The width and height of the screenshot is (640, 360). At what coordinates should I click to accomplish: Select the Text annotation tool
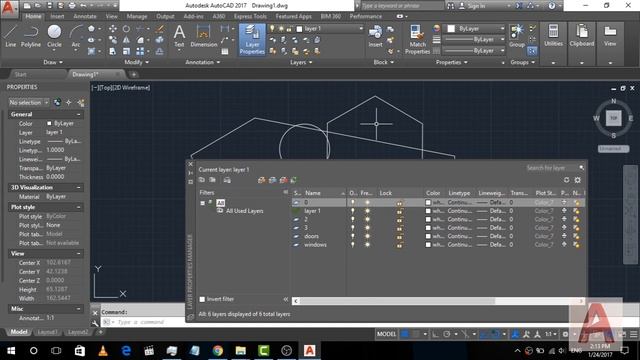pyautogui.click(x=179, y=36)
